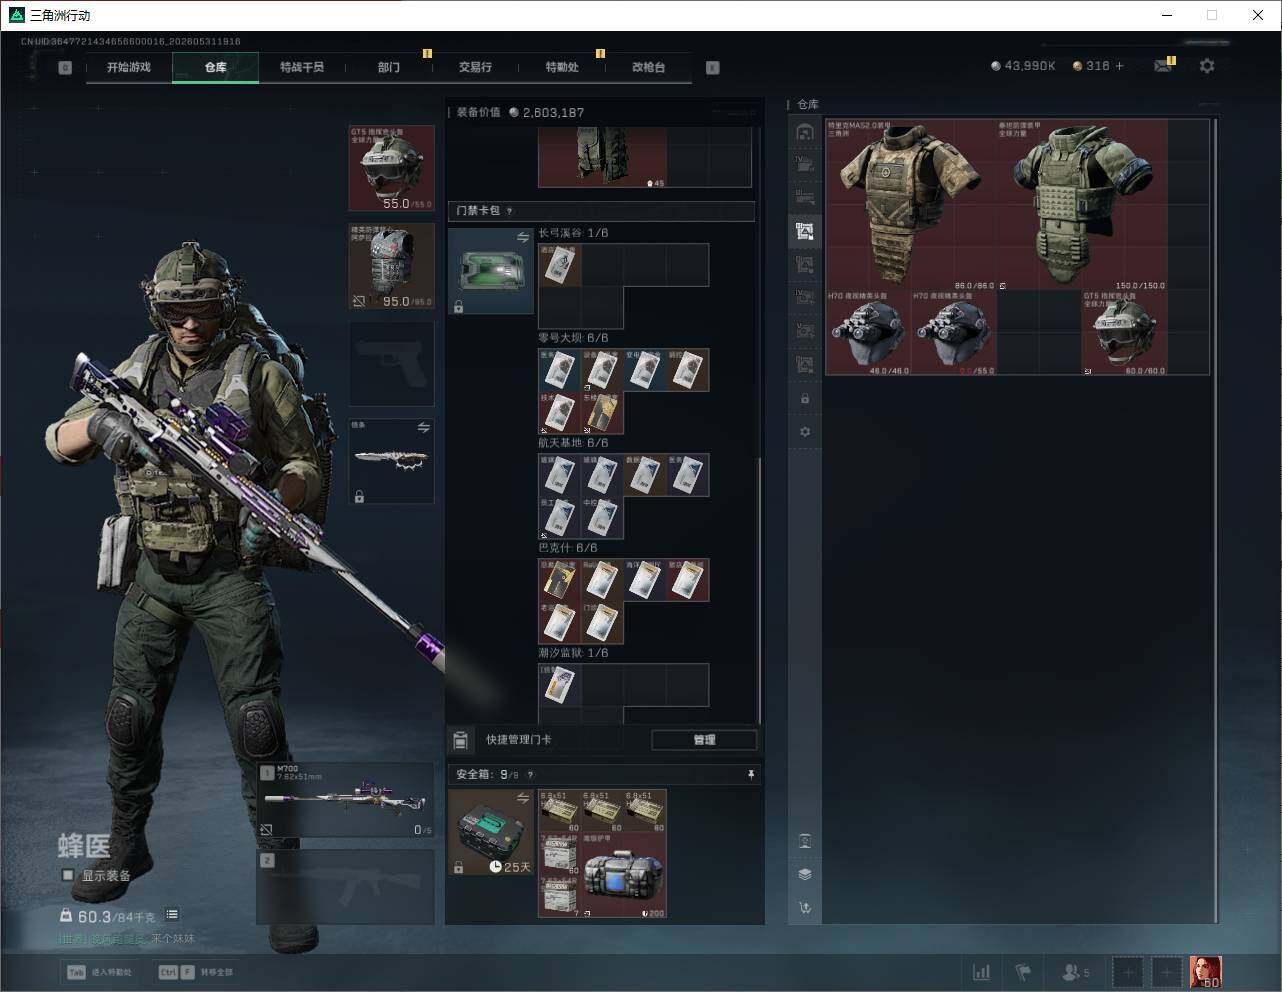The width and height of the screenshot is (1282, 992).
Task: Click the equipped knife slot
Action: [x=391, y=461]
